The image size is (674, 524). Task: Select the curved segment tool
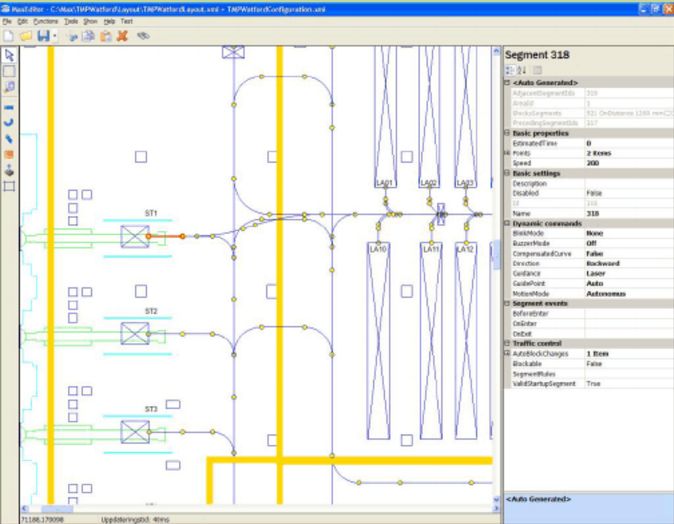(9, 121)
